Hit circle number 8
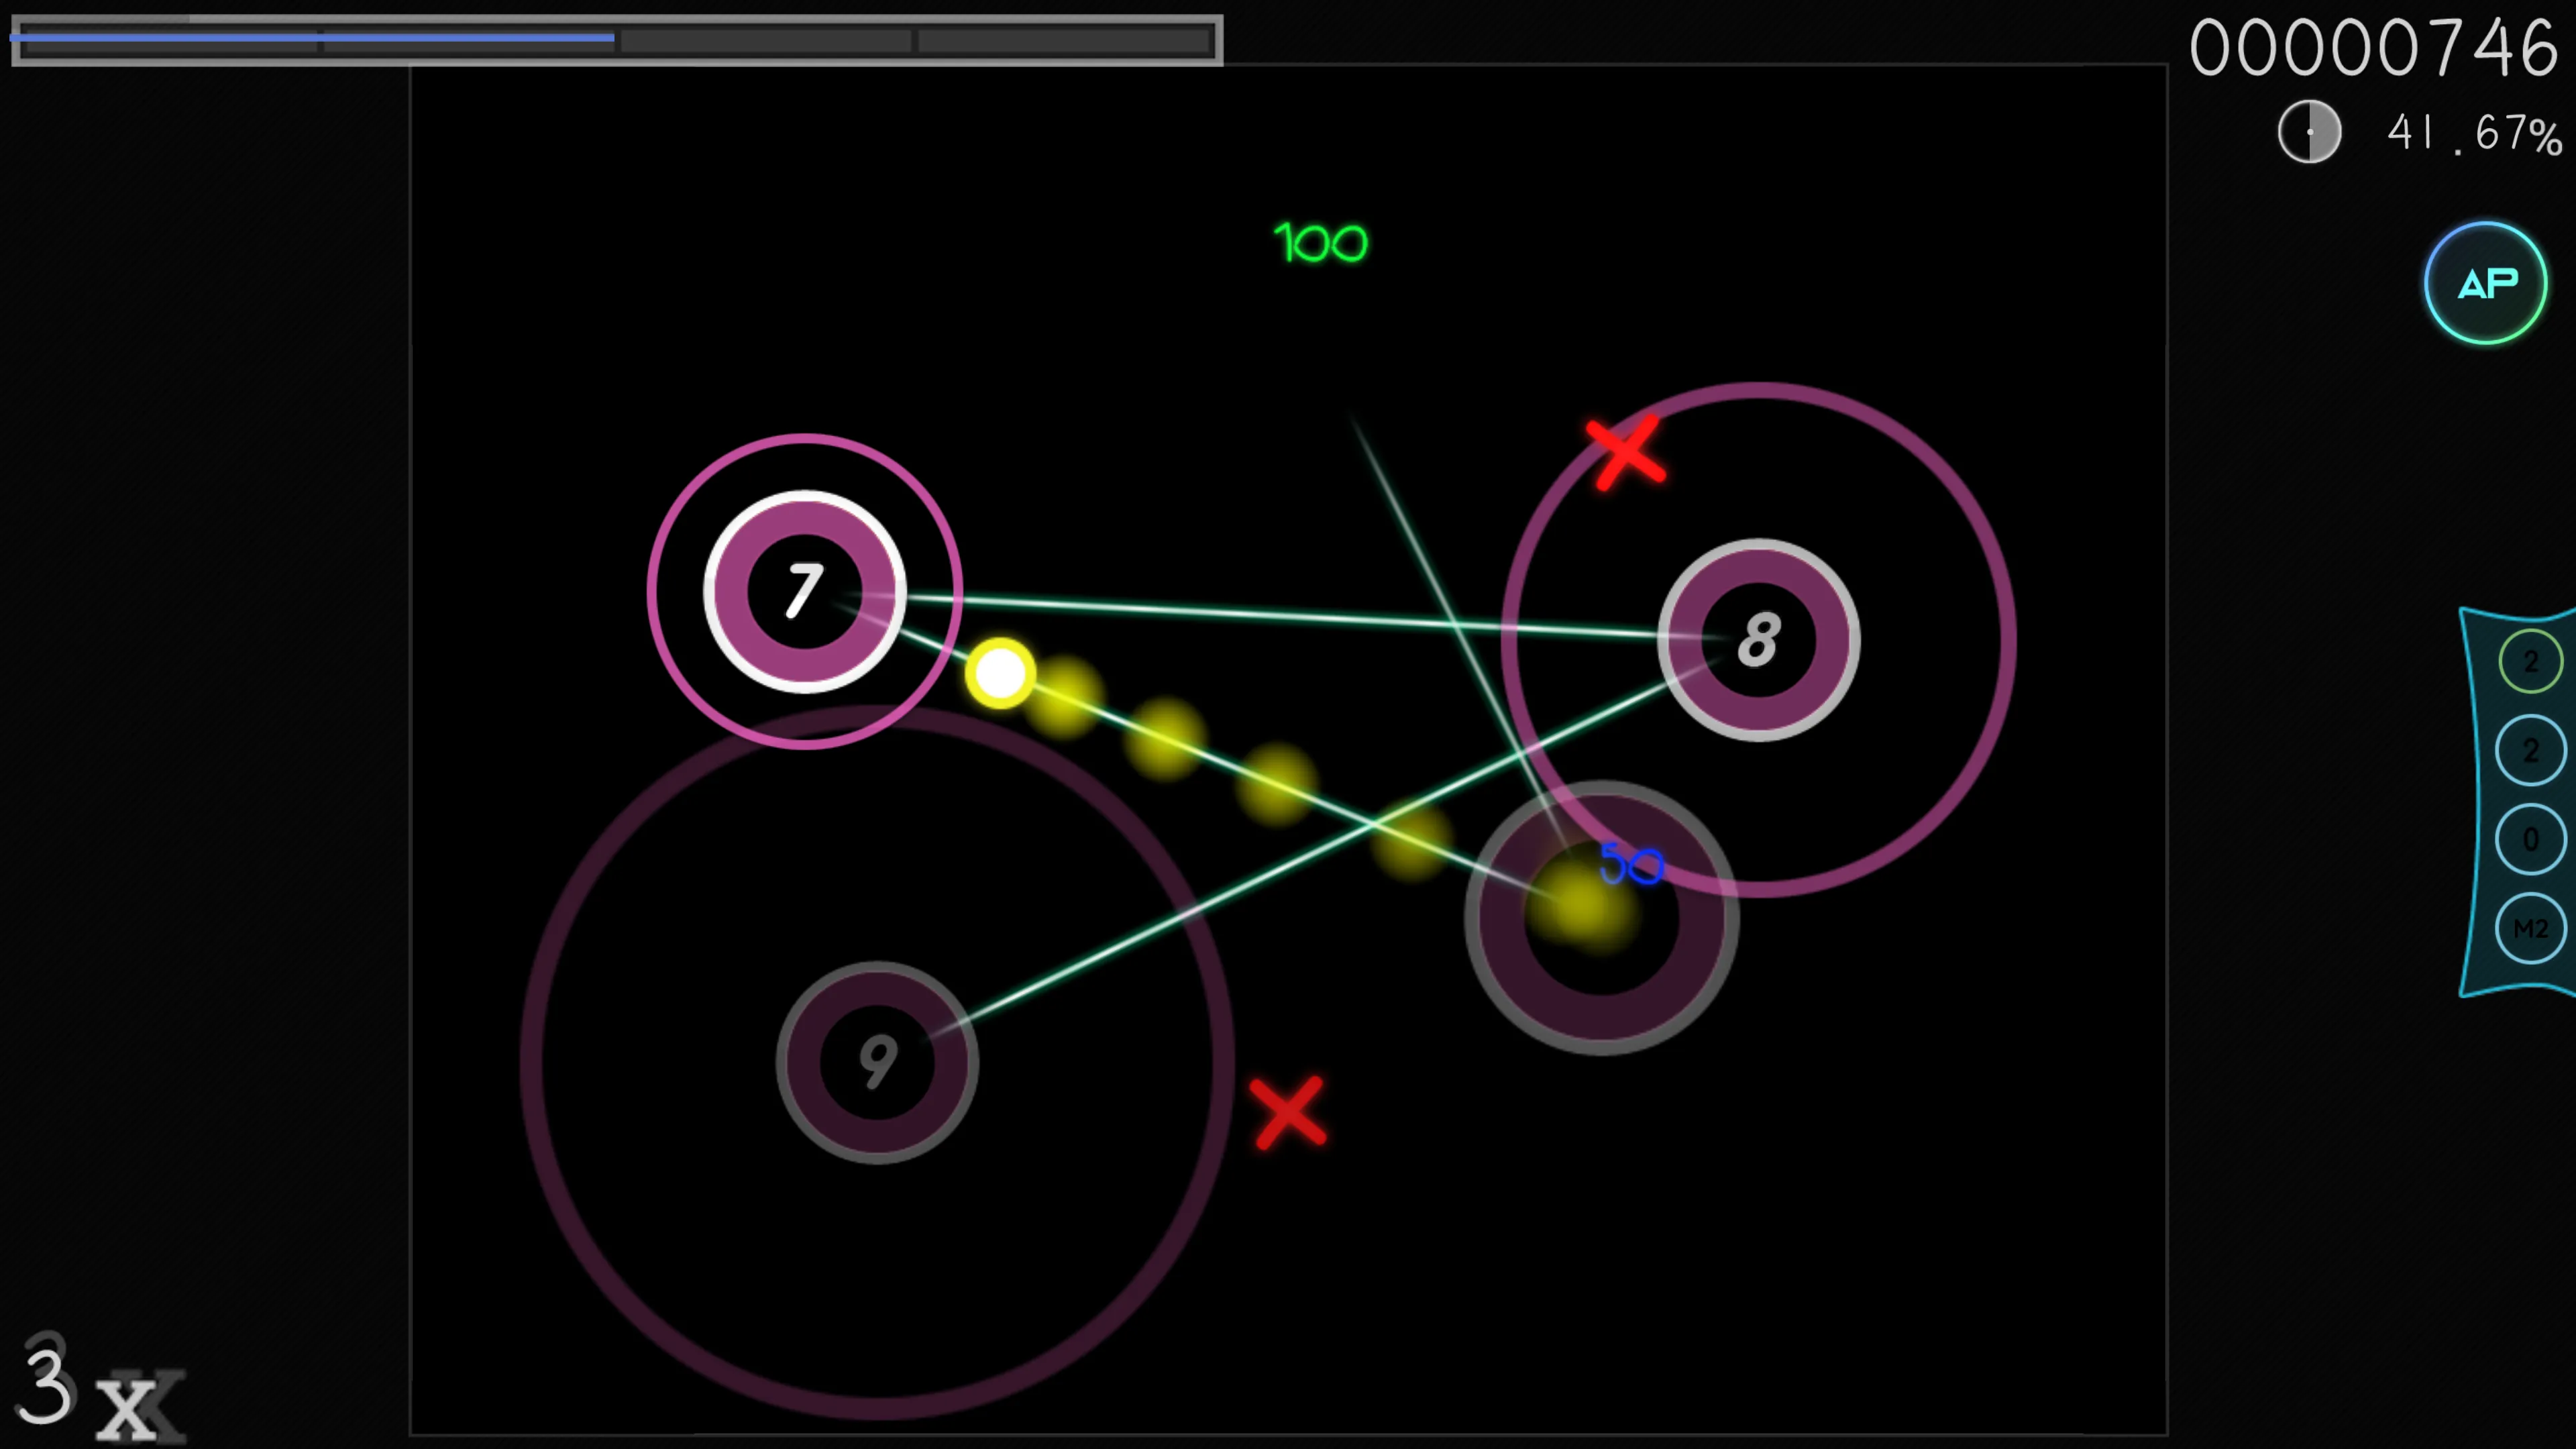Image resolution: width=2576 pixels, height=1449 pixels. pos(1758,640)
